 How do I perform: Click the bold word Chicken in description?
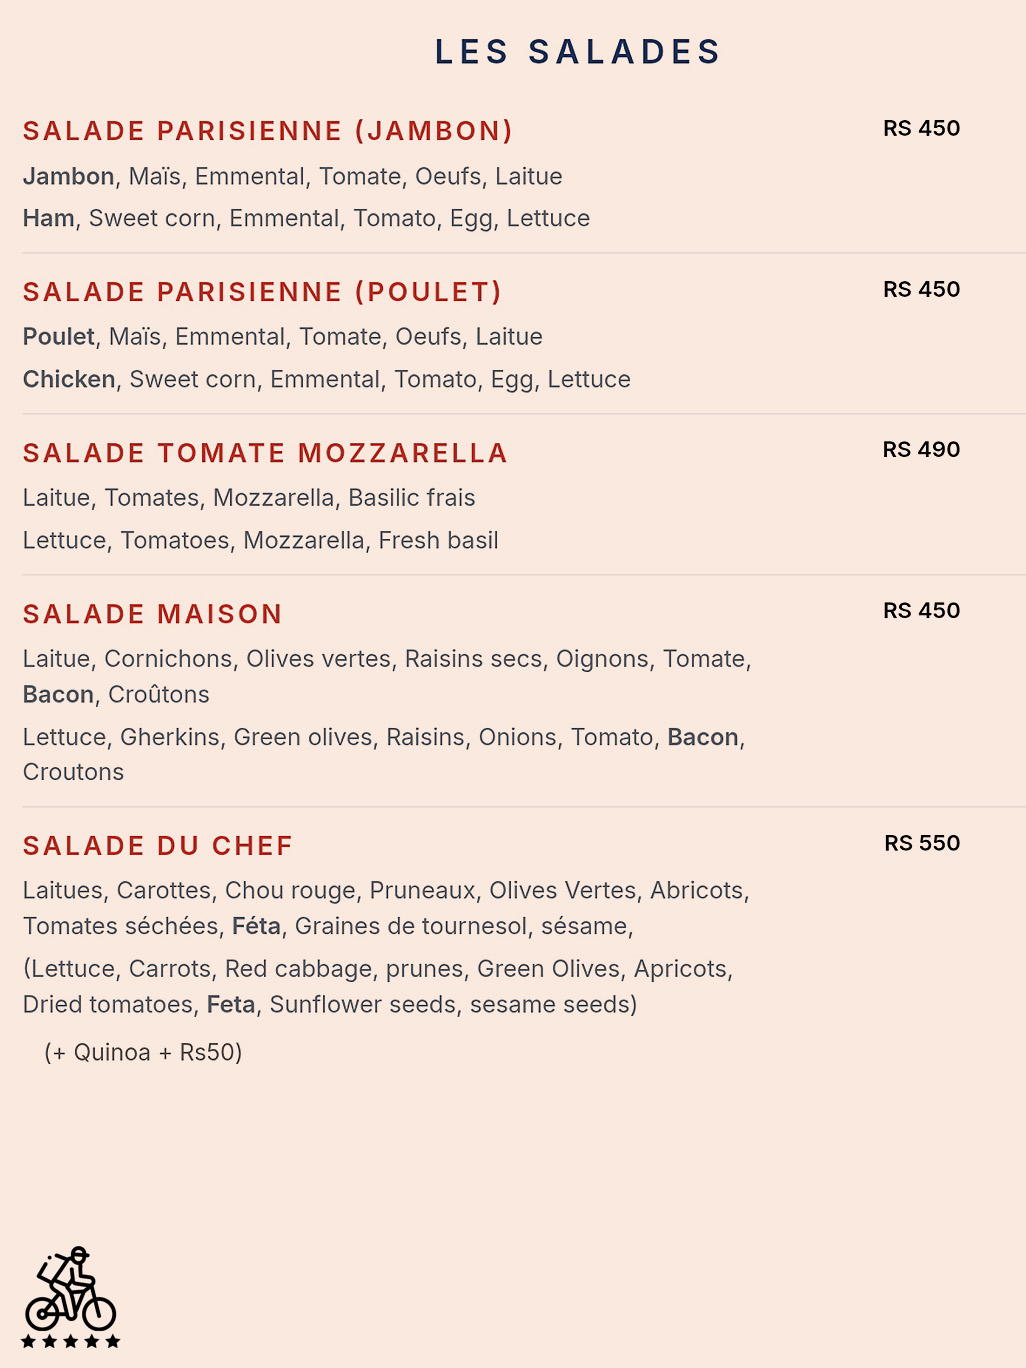click(69, 379)
